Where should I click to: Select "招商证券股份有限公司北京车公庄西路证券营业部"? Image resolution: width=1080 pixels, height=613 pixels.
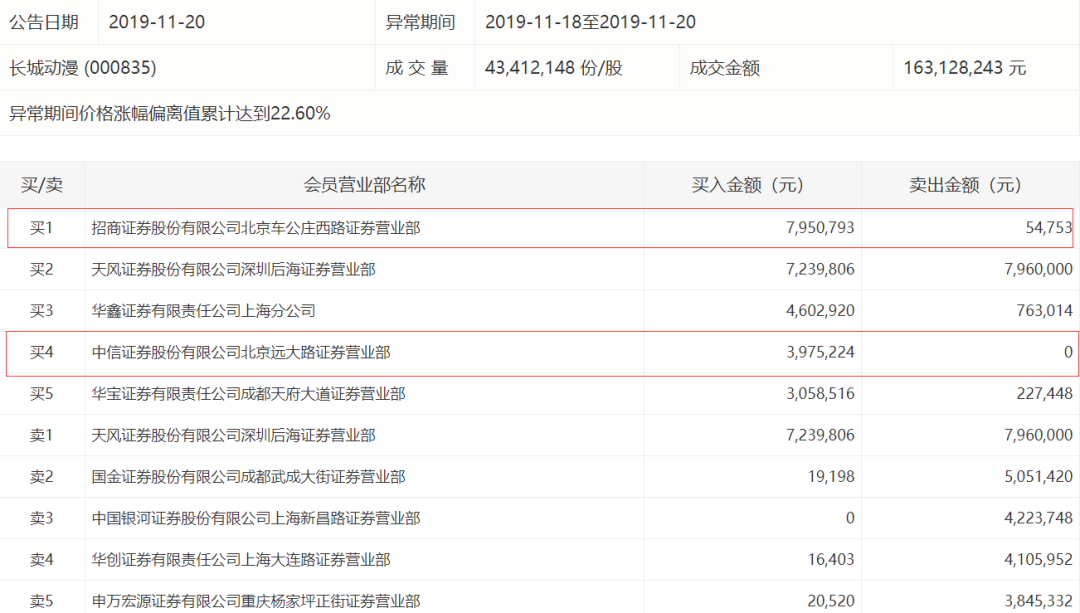(x=256, y=228)
